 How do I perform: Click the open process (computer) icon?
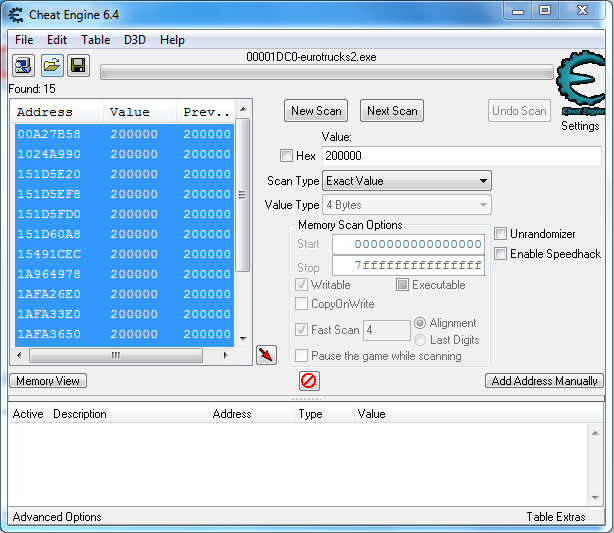point(23,67)
